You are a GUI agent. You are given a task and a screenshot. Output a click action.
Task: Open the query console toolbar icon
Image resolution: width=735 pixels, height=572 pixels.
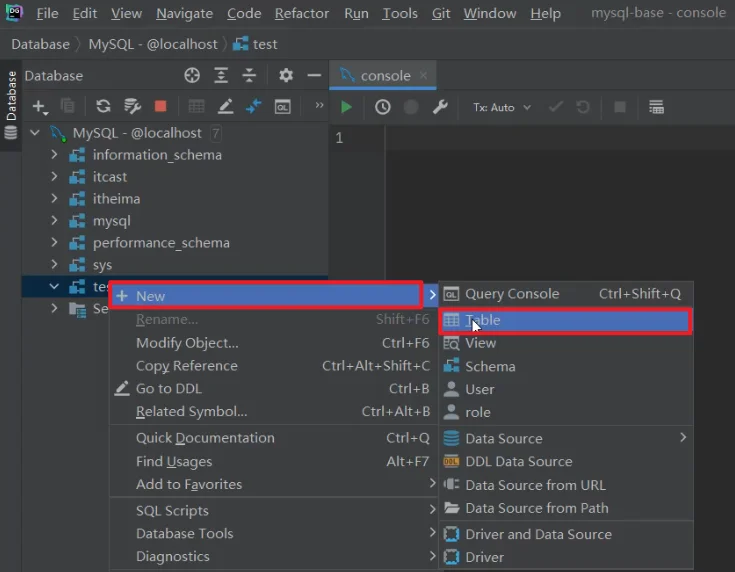point(282,107)
